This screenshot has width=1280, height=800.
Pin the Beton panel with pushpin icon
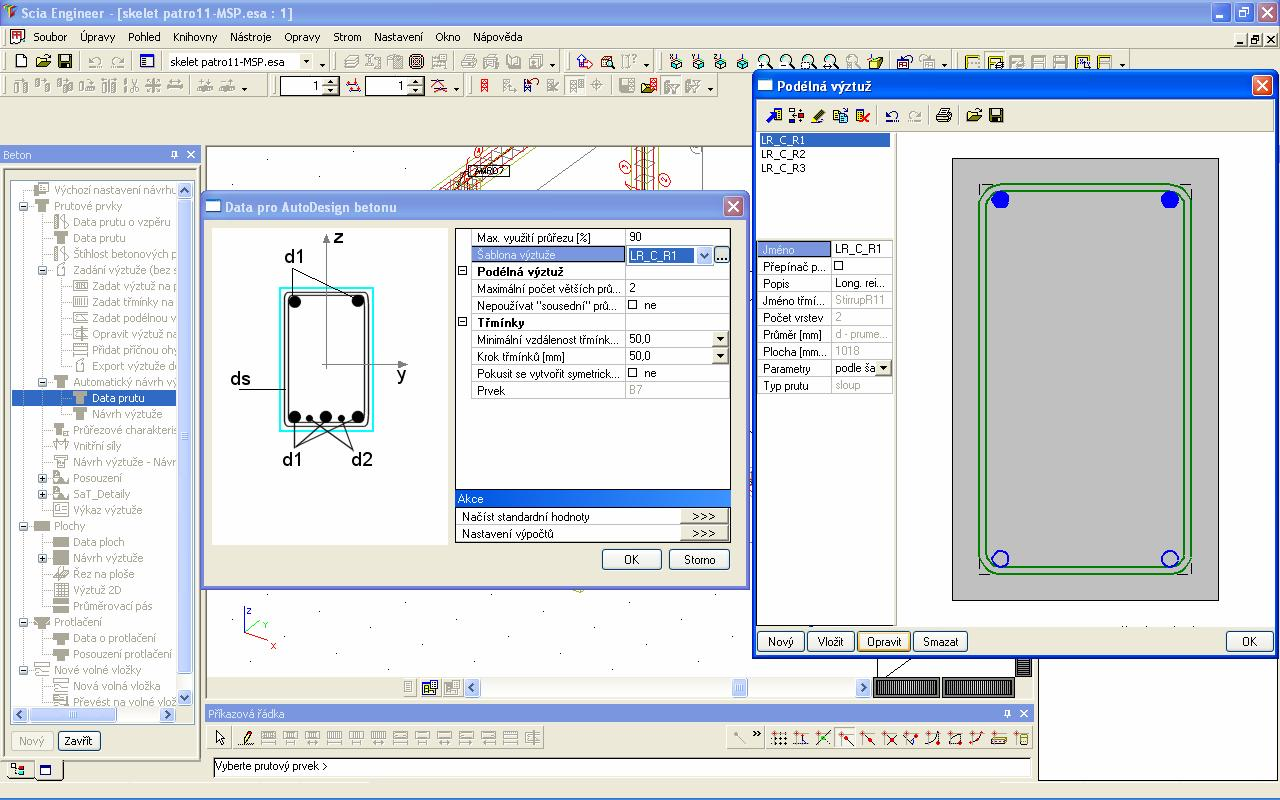(174, 155)
